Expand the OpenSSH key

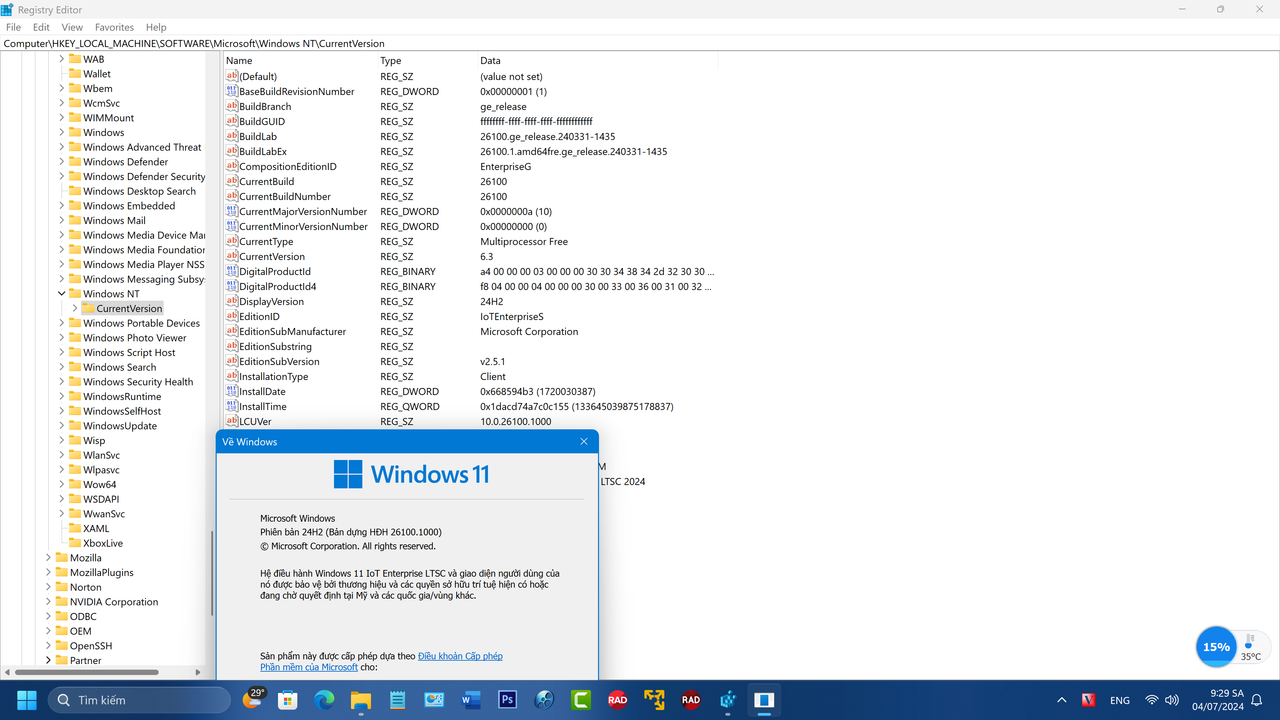click(48, 646)
